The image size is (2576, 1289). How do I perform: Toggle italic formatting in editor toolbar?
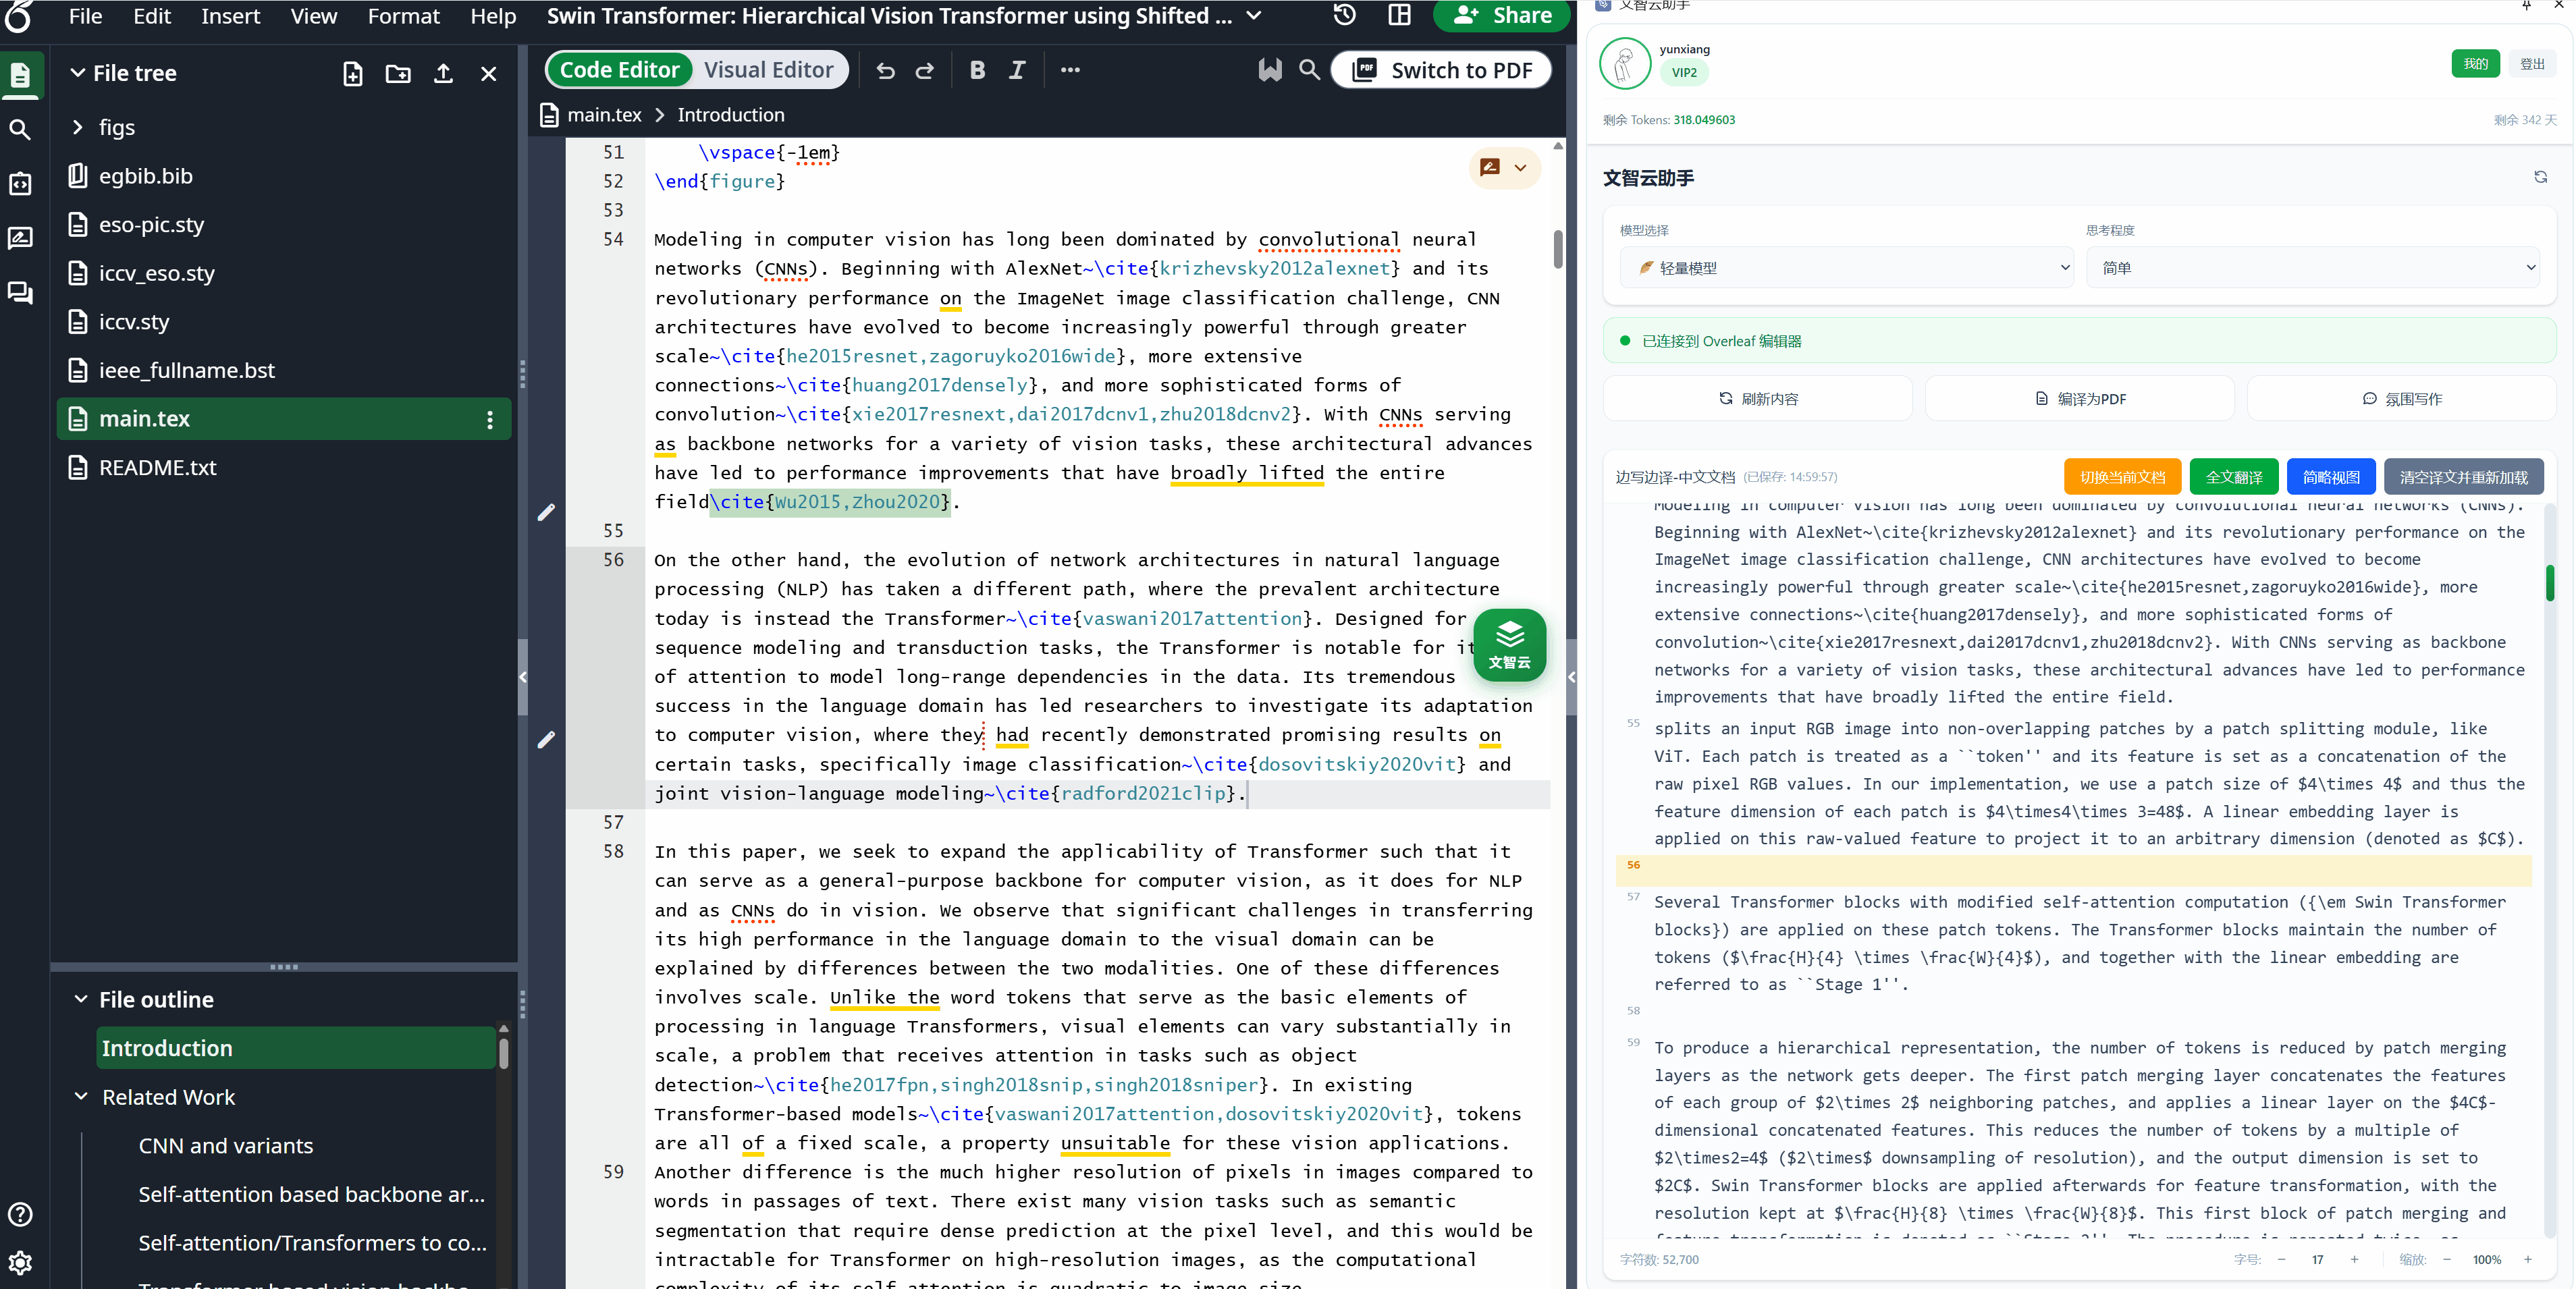coord(1017,70)
